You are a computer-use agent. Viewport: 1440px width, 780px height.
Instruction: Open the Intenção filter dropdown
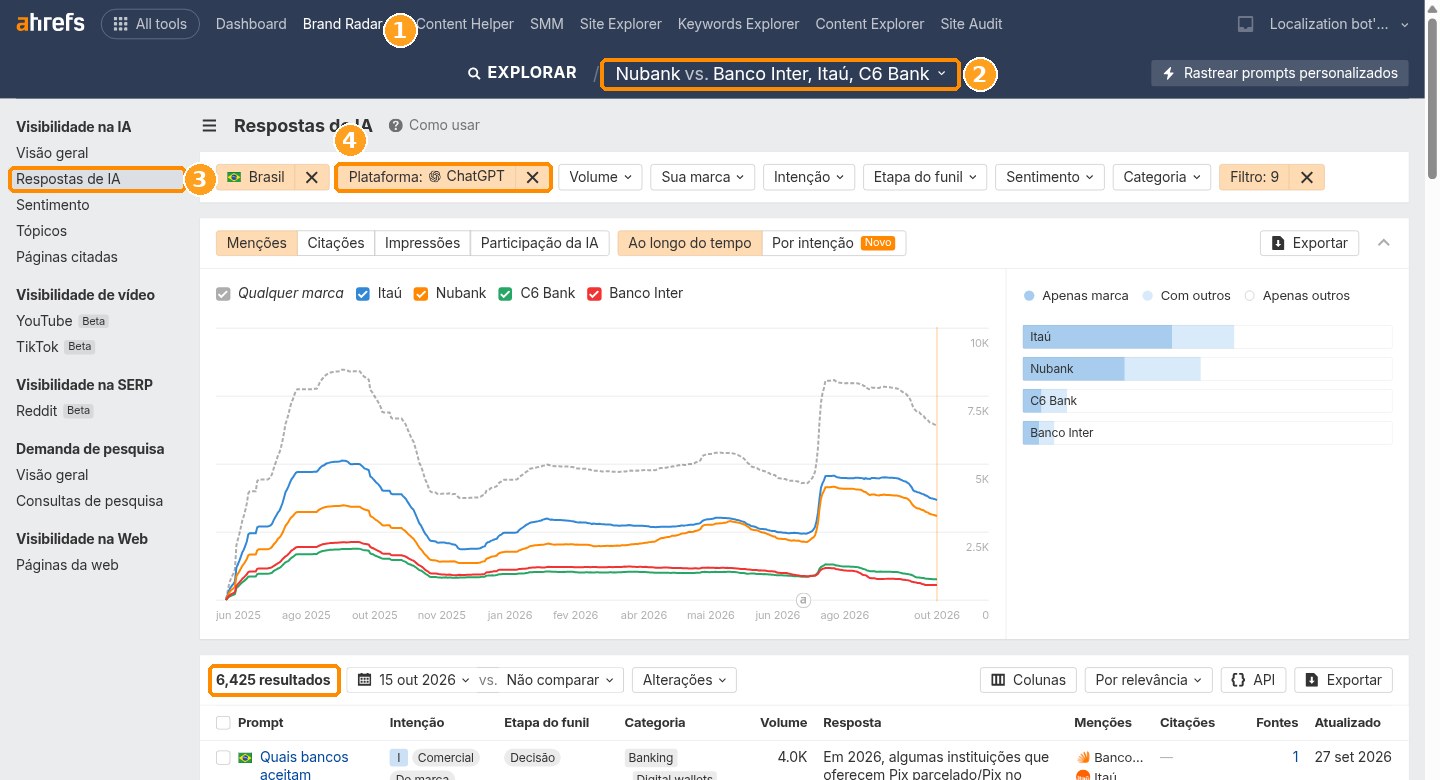[809, 177]
